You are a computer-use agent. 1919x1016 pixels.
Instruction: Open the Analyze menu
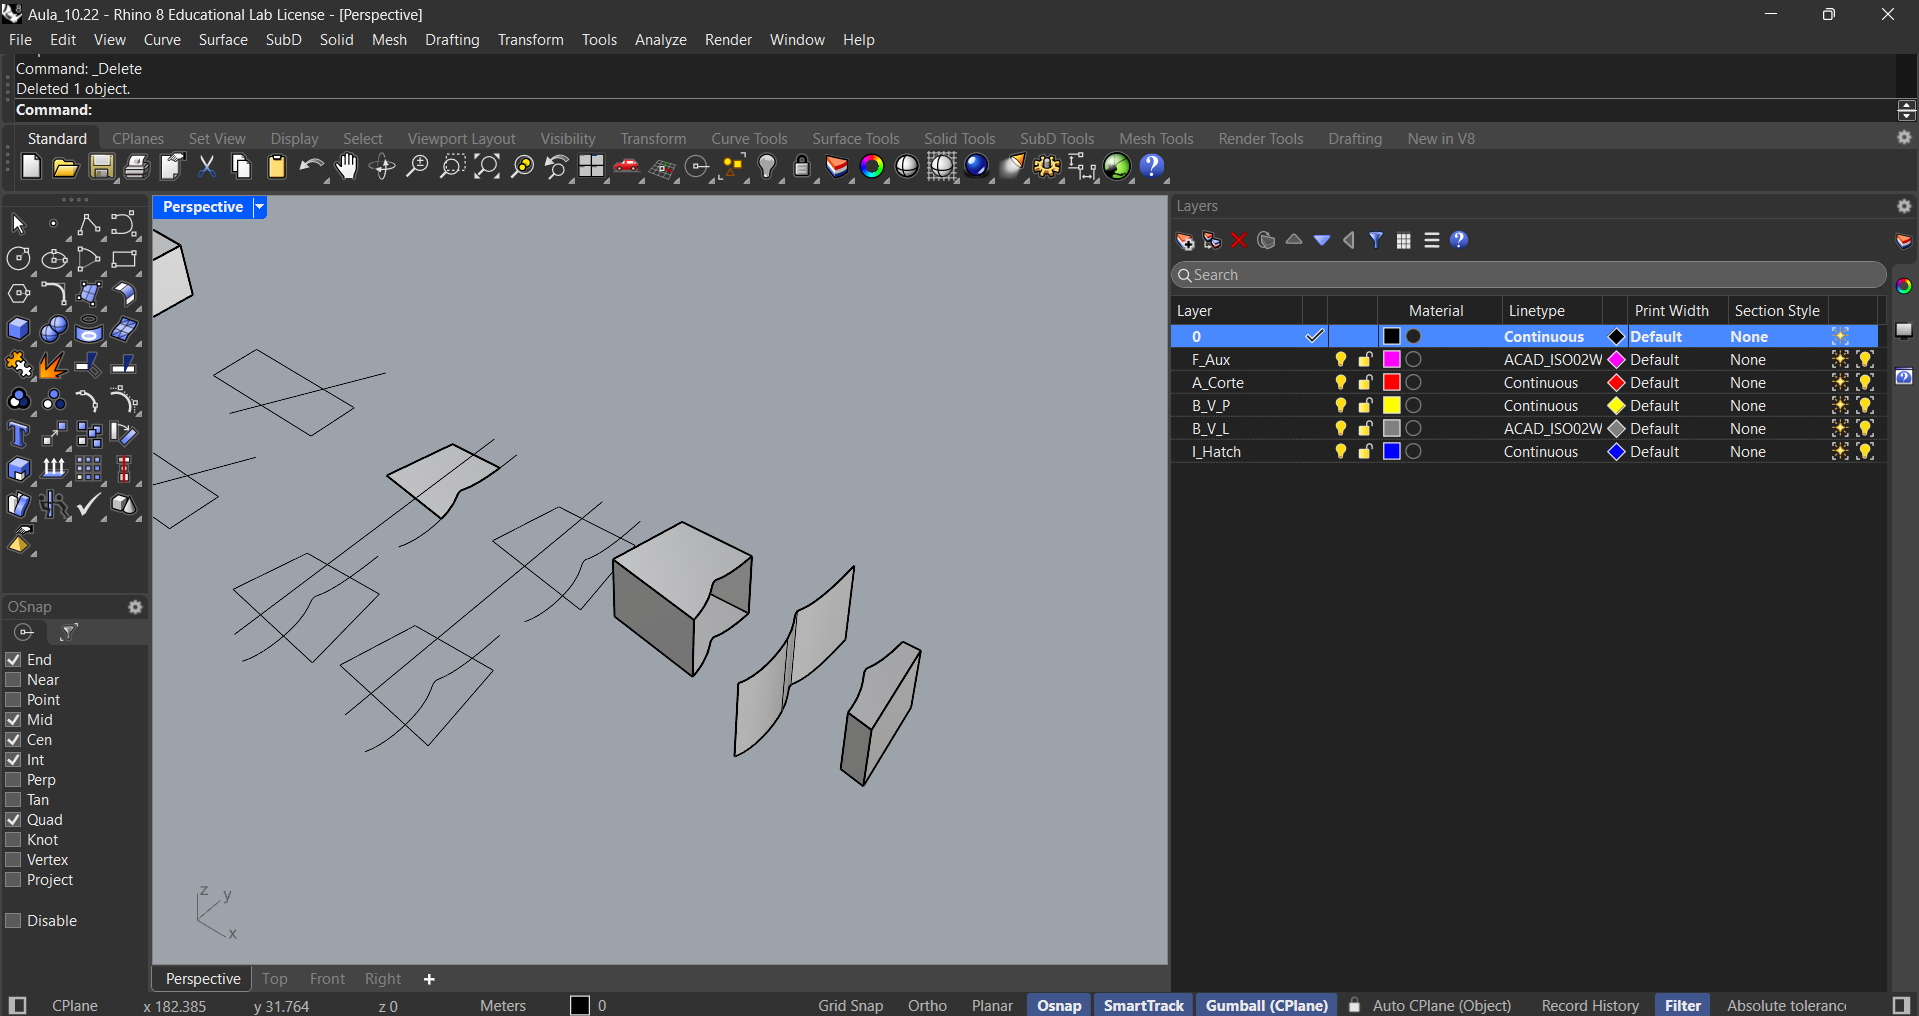pos(661,40)
